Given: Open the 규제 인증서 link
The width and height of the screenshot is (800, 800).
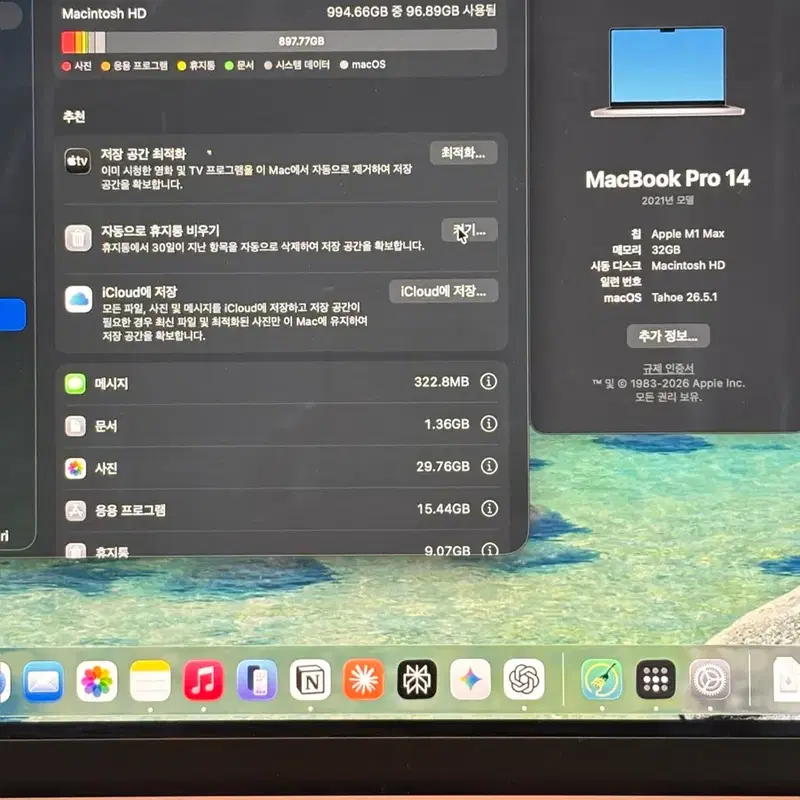Looking at the screenshot, I should (x=668, y=368).
